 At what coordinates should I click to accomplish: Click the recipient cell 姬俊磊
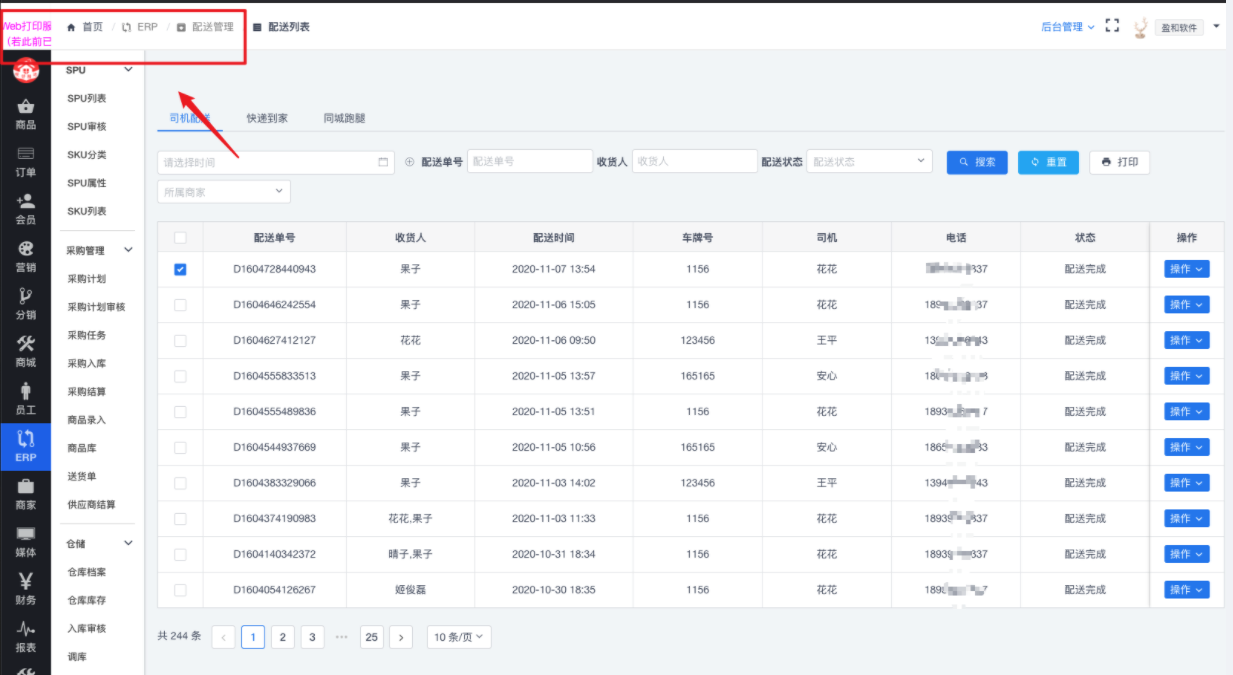410,590
